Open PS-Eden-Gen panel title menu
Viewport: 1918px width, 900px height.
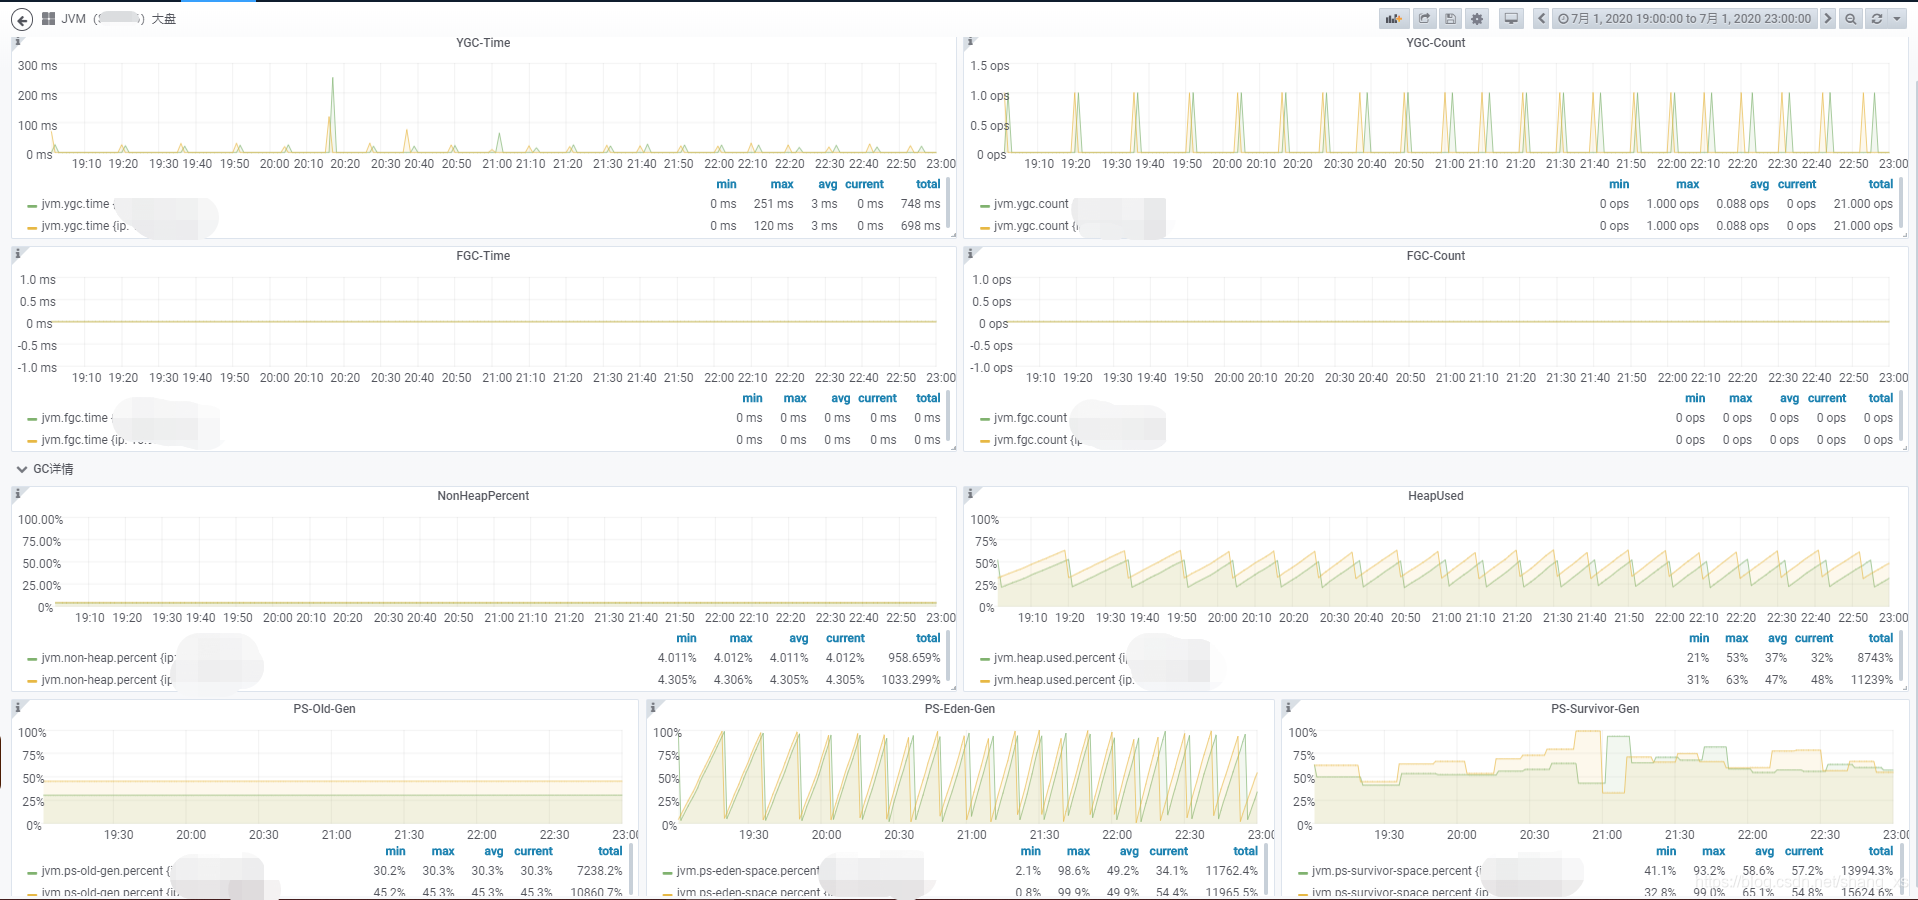[x=960, y=709]
